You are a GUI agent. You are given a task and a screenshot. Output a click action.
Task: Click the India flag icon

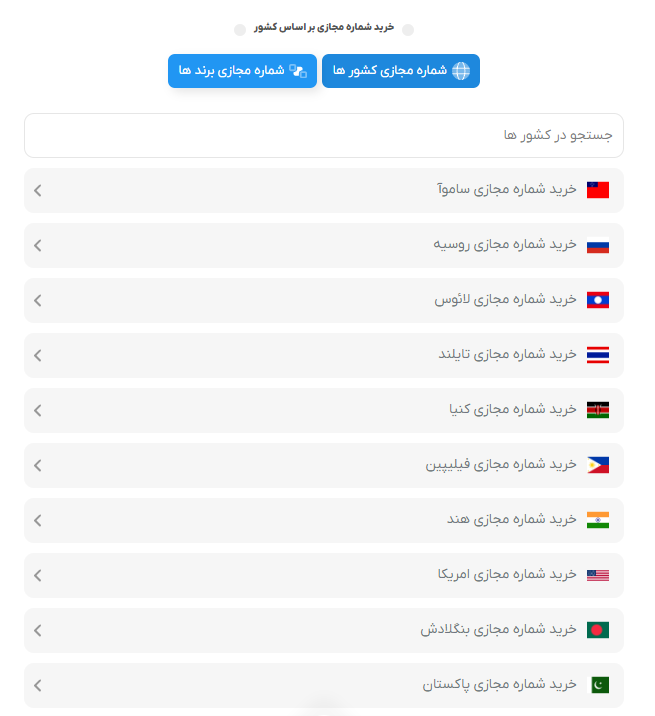[598, 520]
